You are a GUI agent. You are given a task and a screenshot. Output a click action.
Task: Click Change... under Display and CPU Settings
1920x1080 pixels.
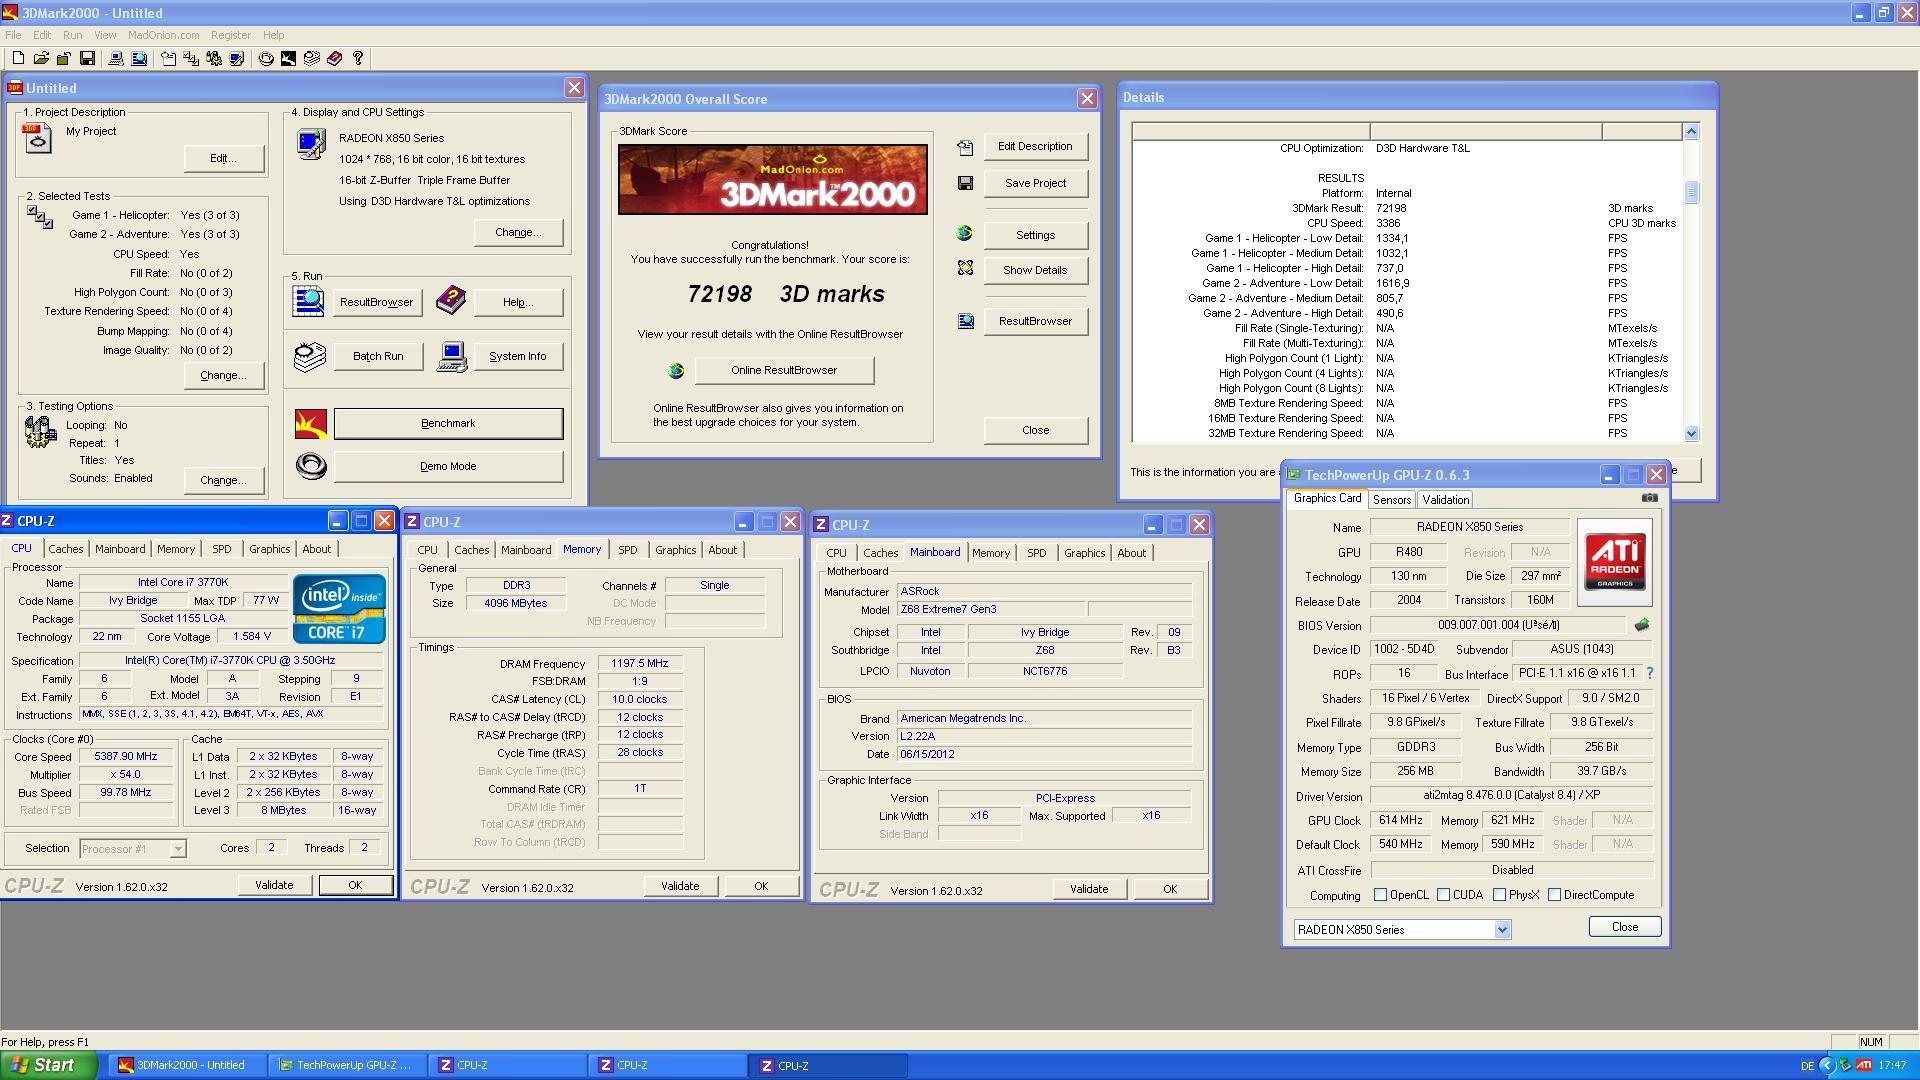coord(518,233)
